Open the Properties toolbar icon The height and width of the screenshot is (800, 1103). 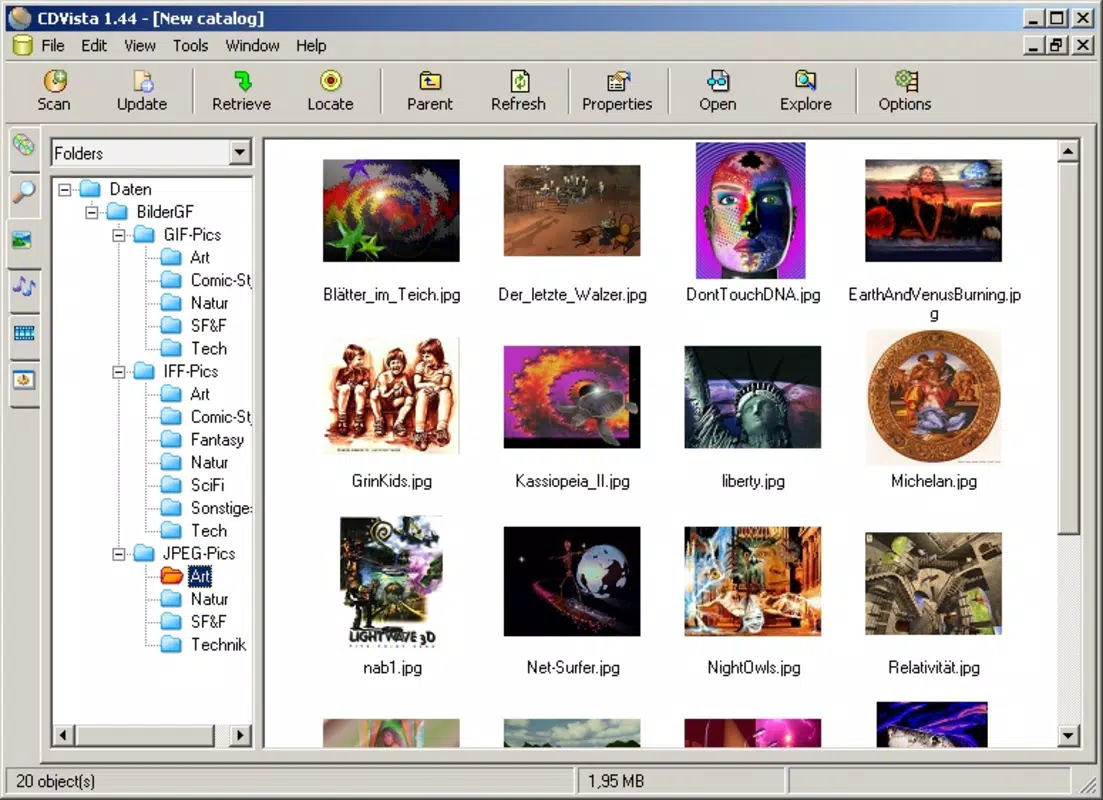pyautogui.click(x=618, y=81)
